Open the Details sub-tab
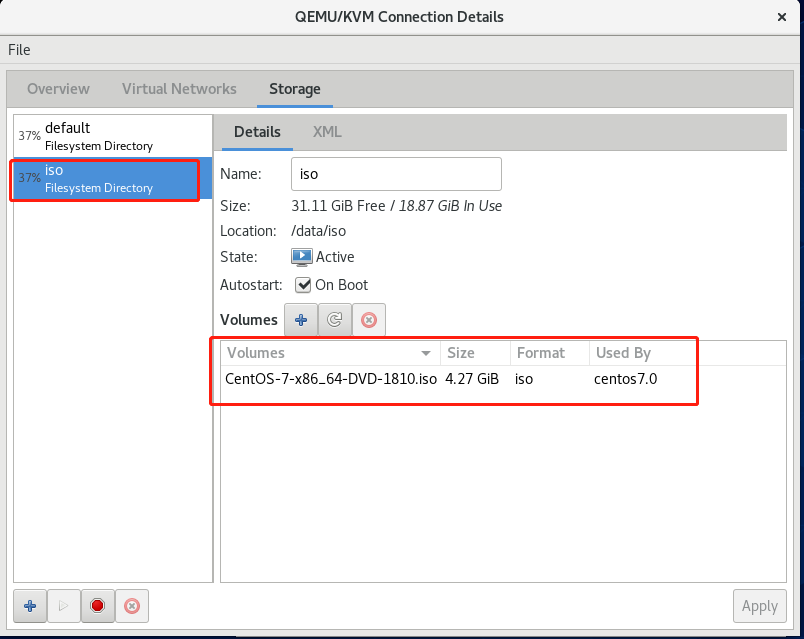This screenshot has height=639, width=804. (257, 132)
